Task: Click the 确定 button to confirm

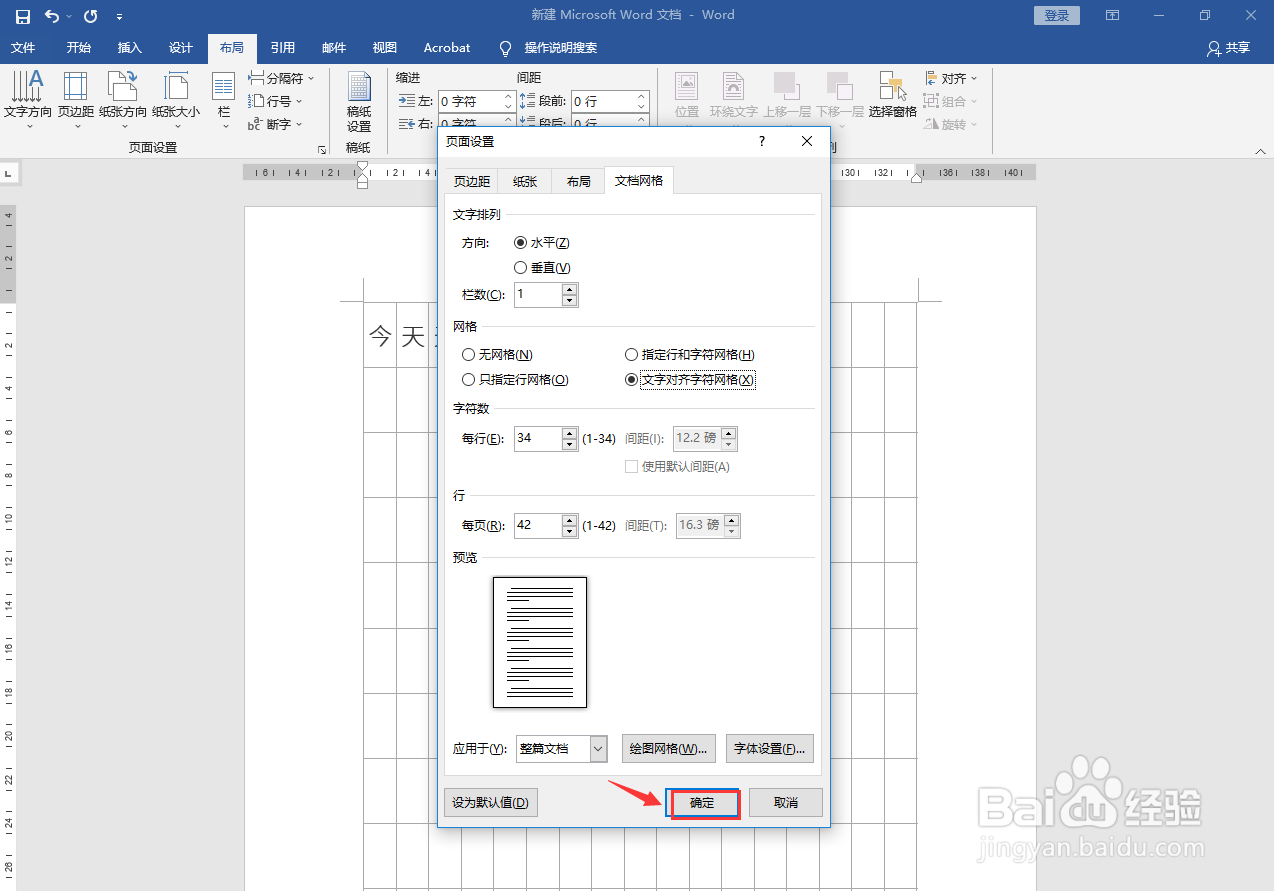Action: pyautogui.click(x=703, y=802)
